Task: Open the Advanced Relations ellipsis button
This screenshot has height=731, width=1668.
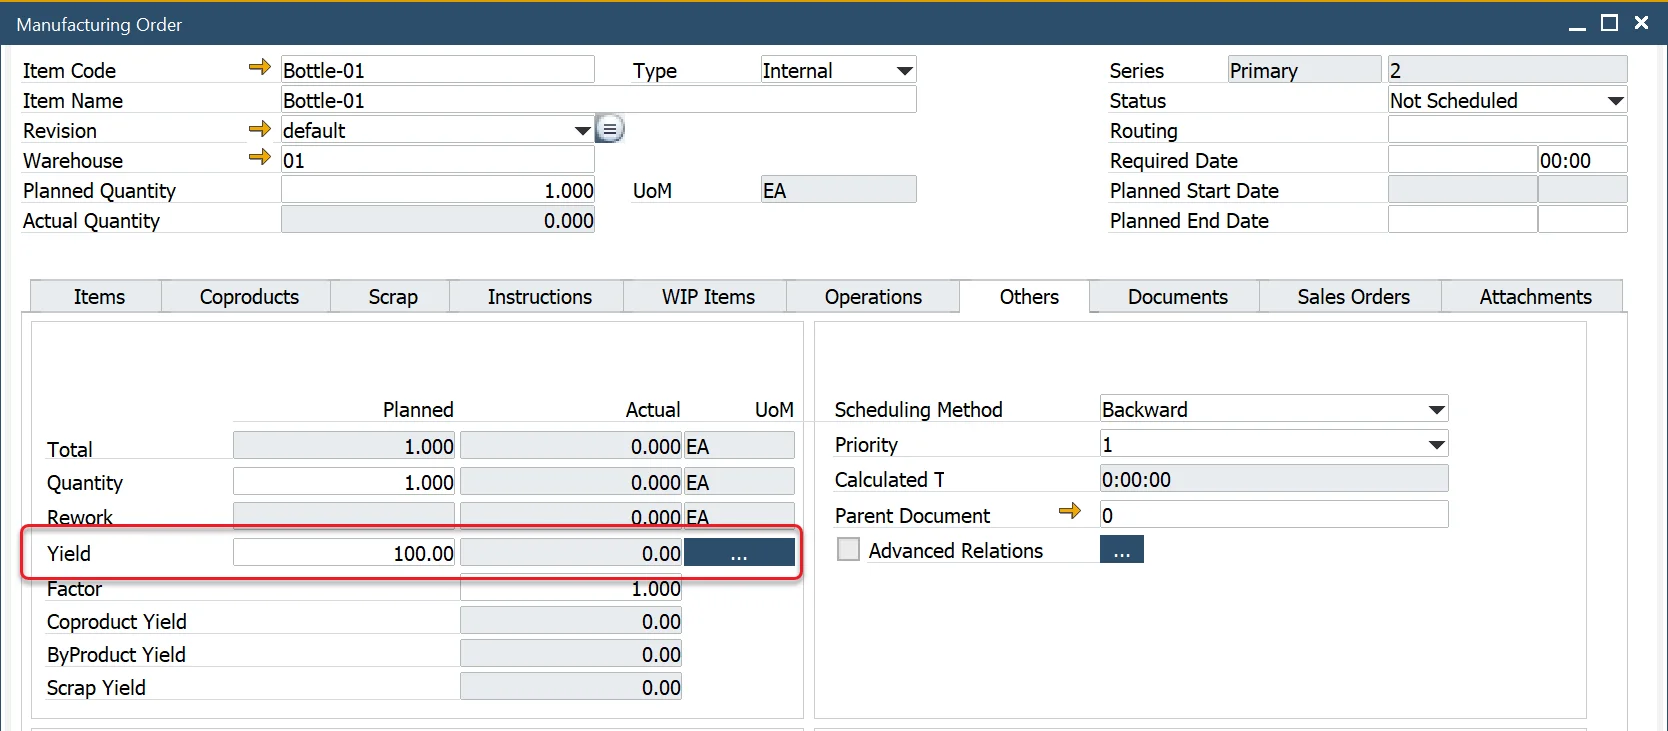Action: 1121,550
